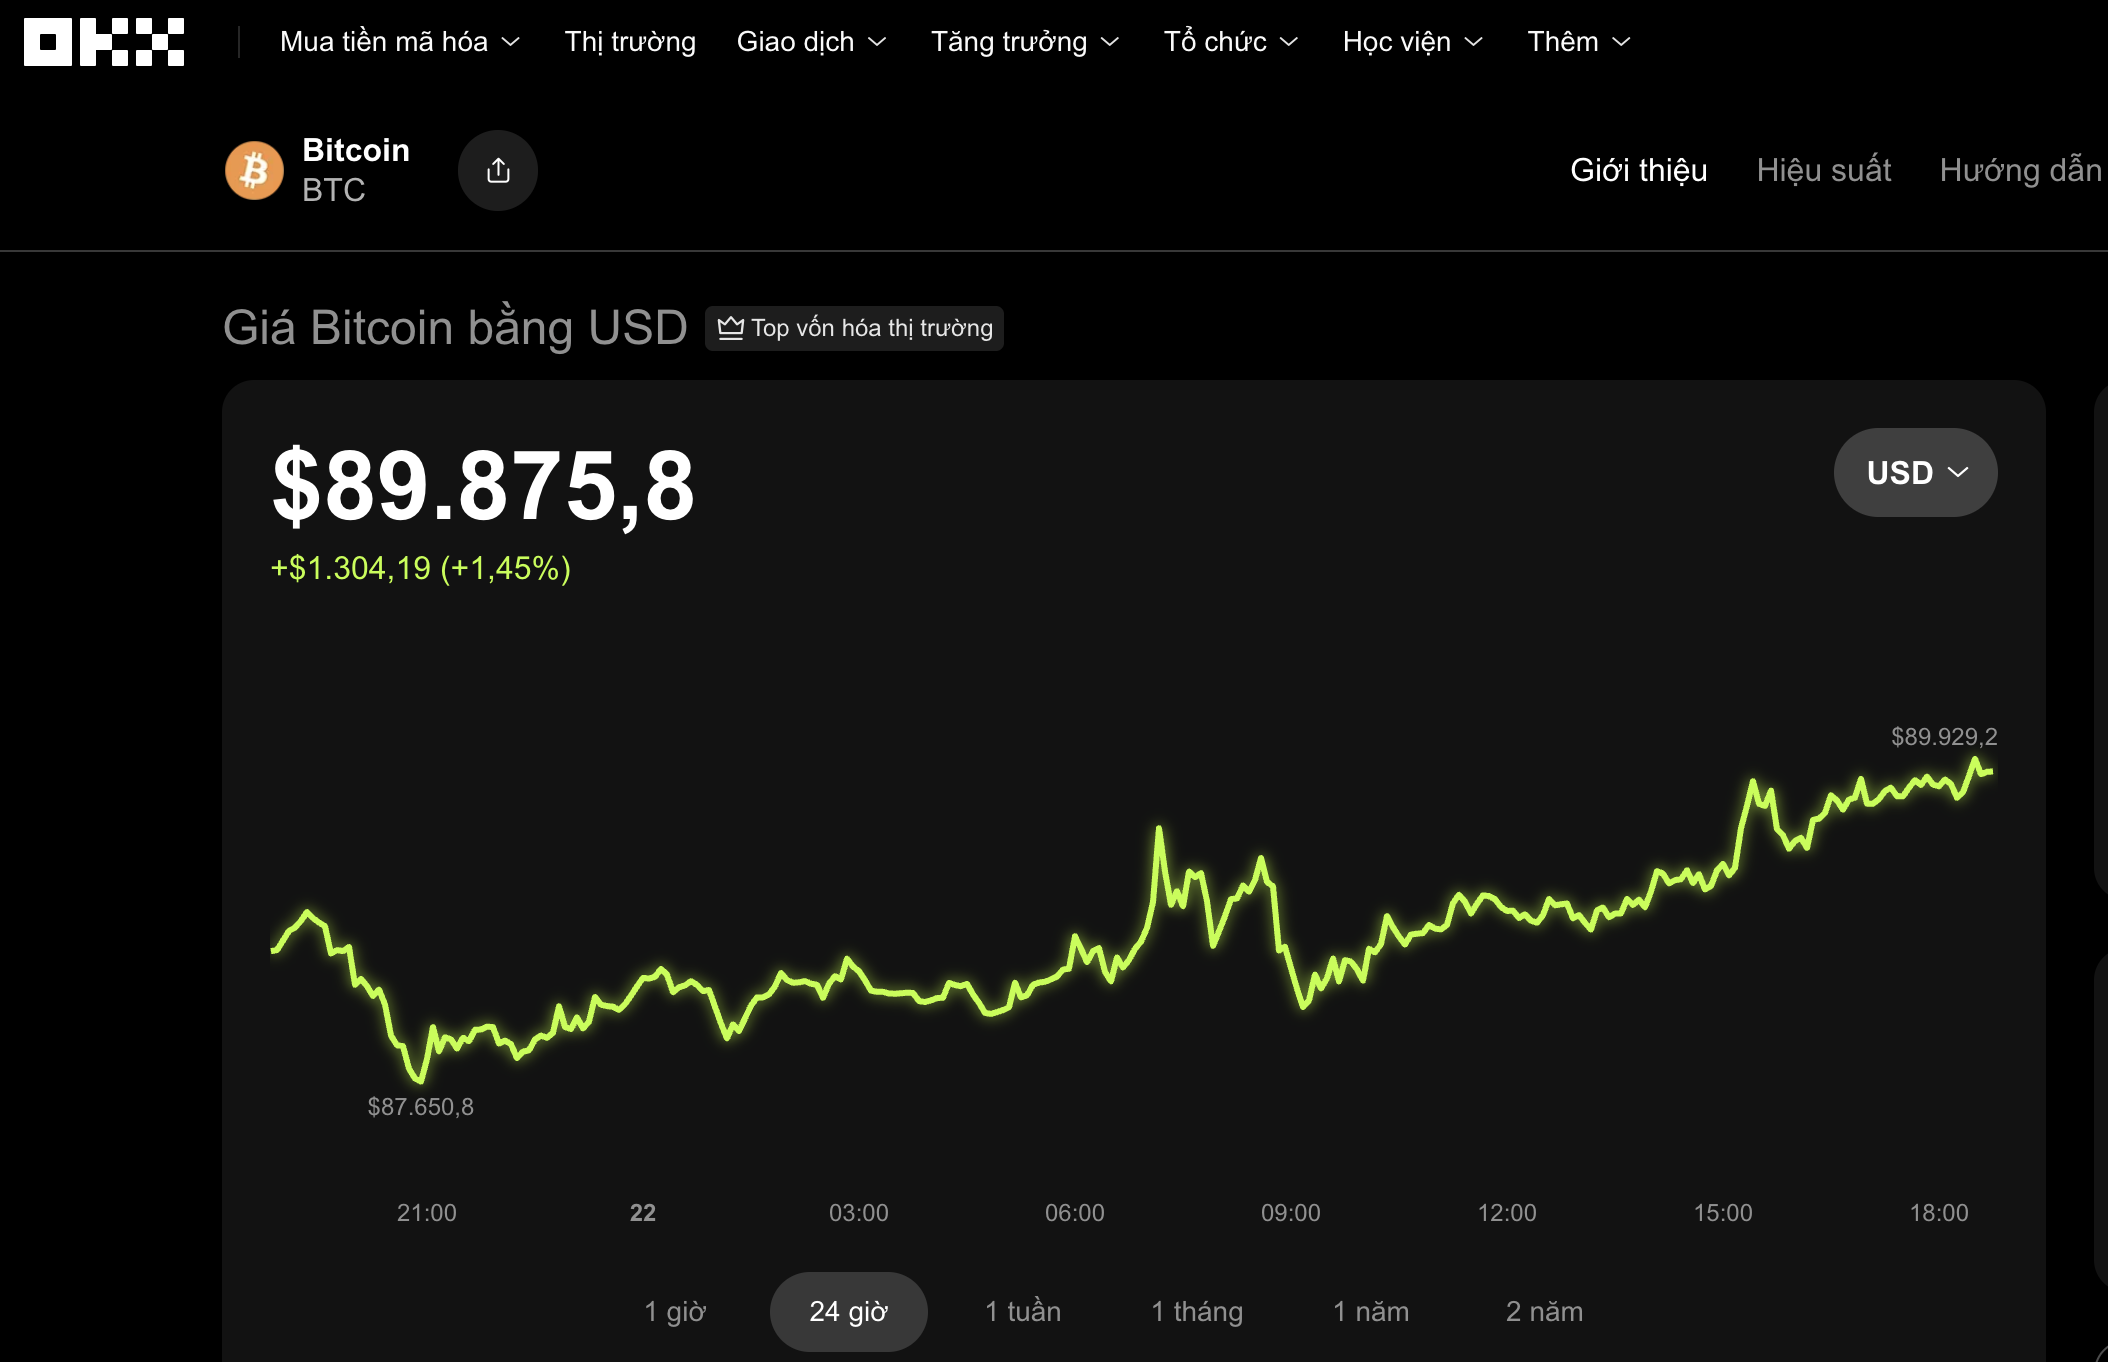Select the Giới thiệu tab

tap(1639, 170)
